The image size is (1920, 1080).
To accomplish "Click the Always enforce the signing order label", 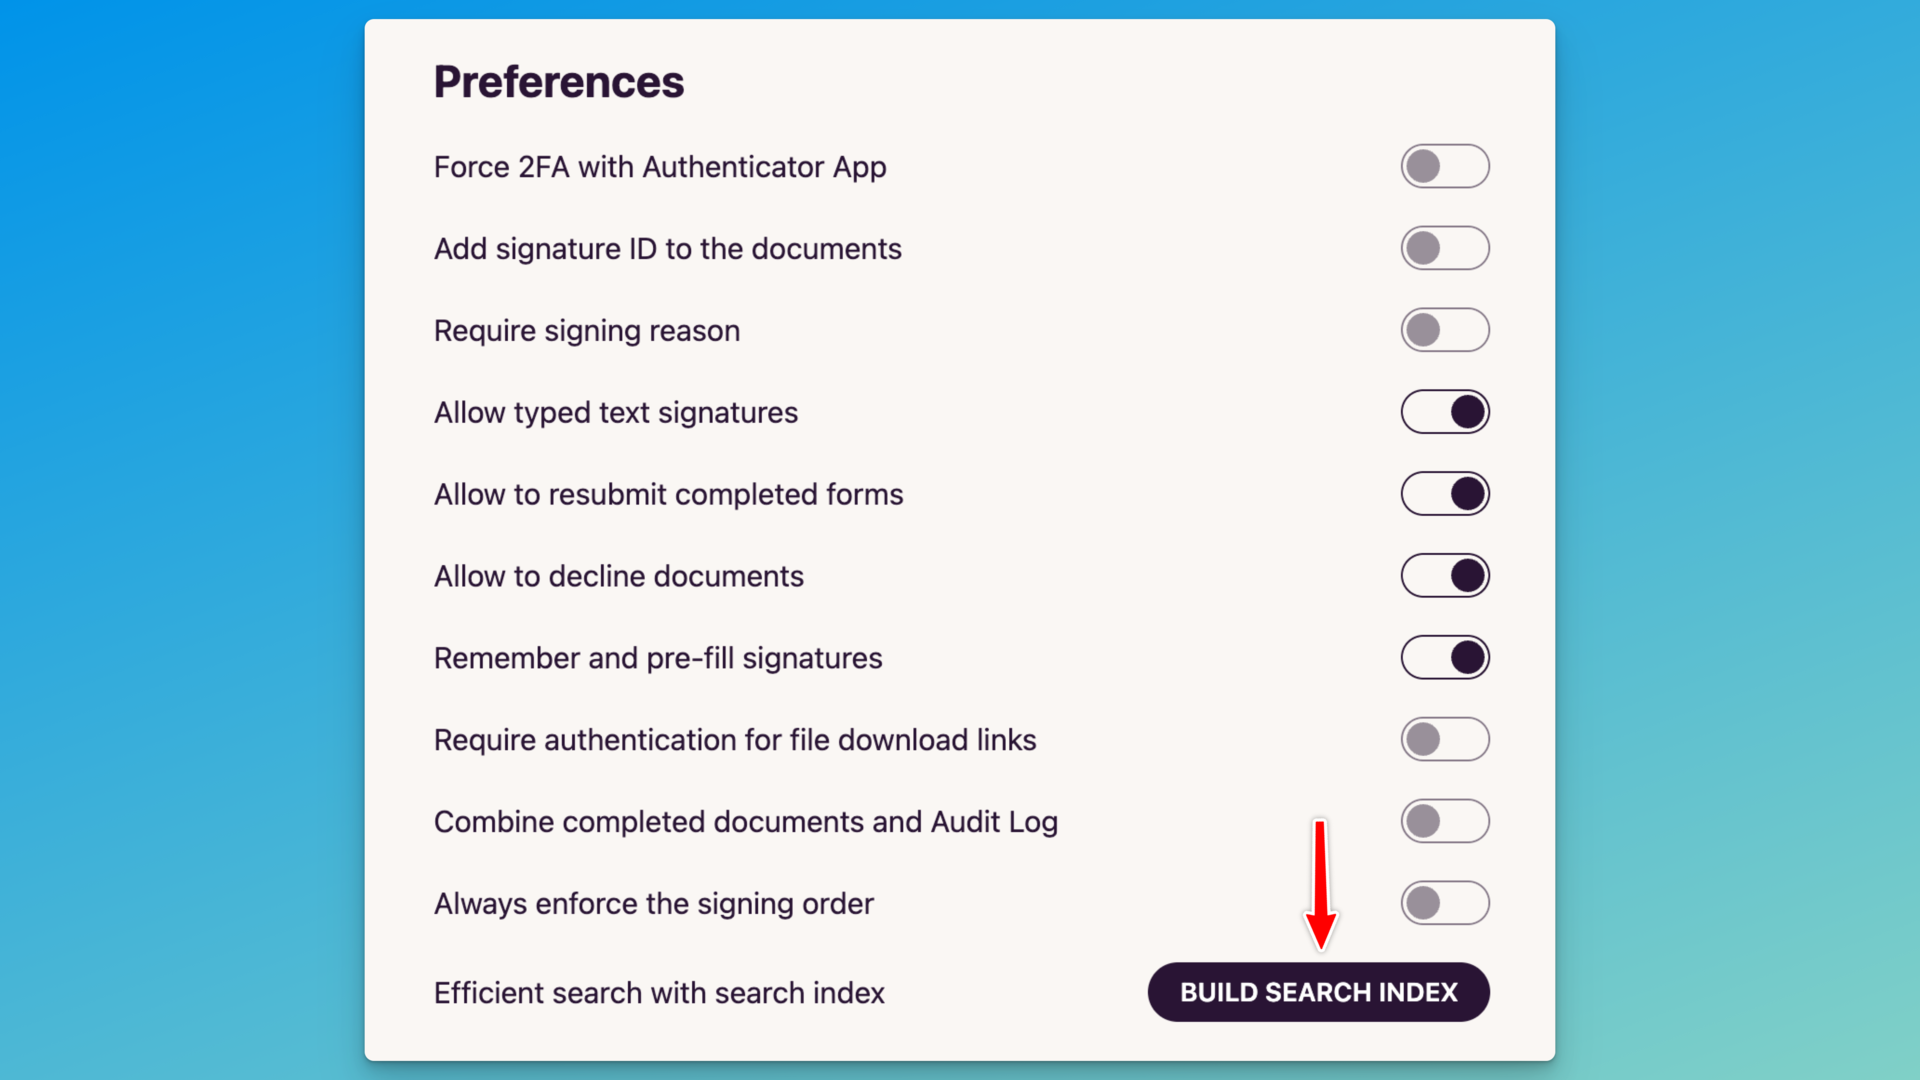I will click(x=653, y=904).
